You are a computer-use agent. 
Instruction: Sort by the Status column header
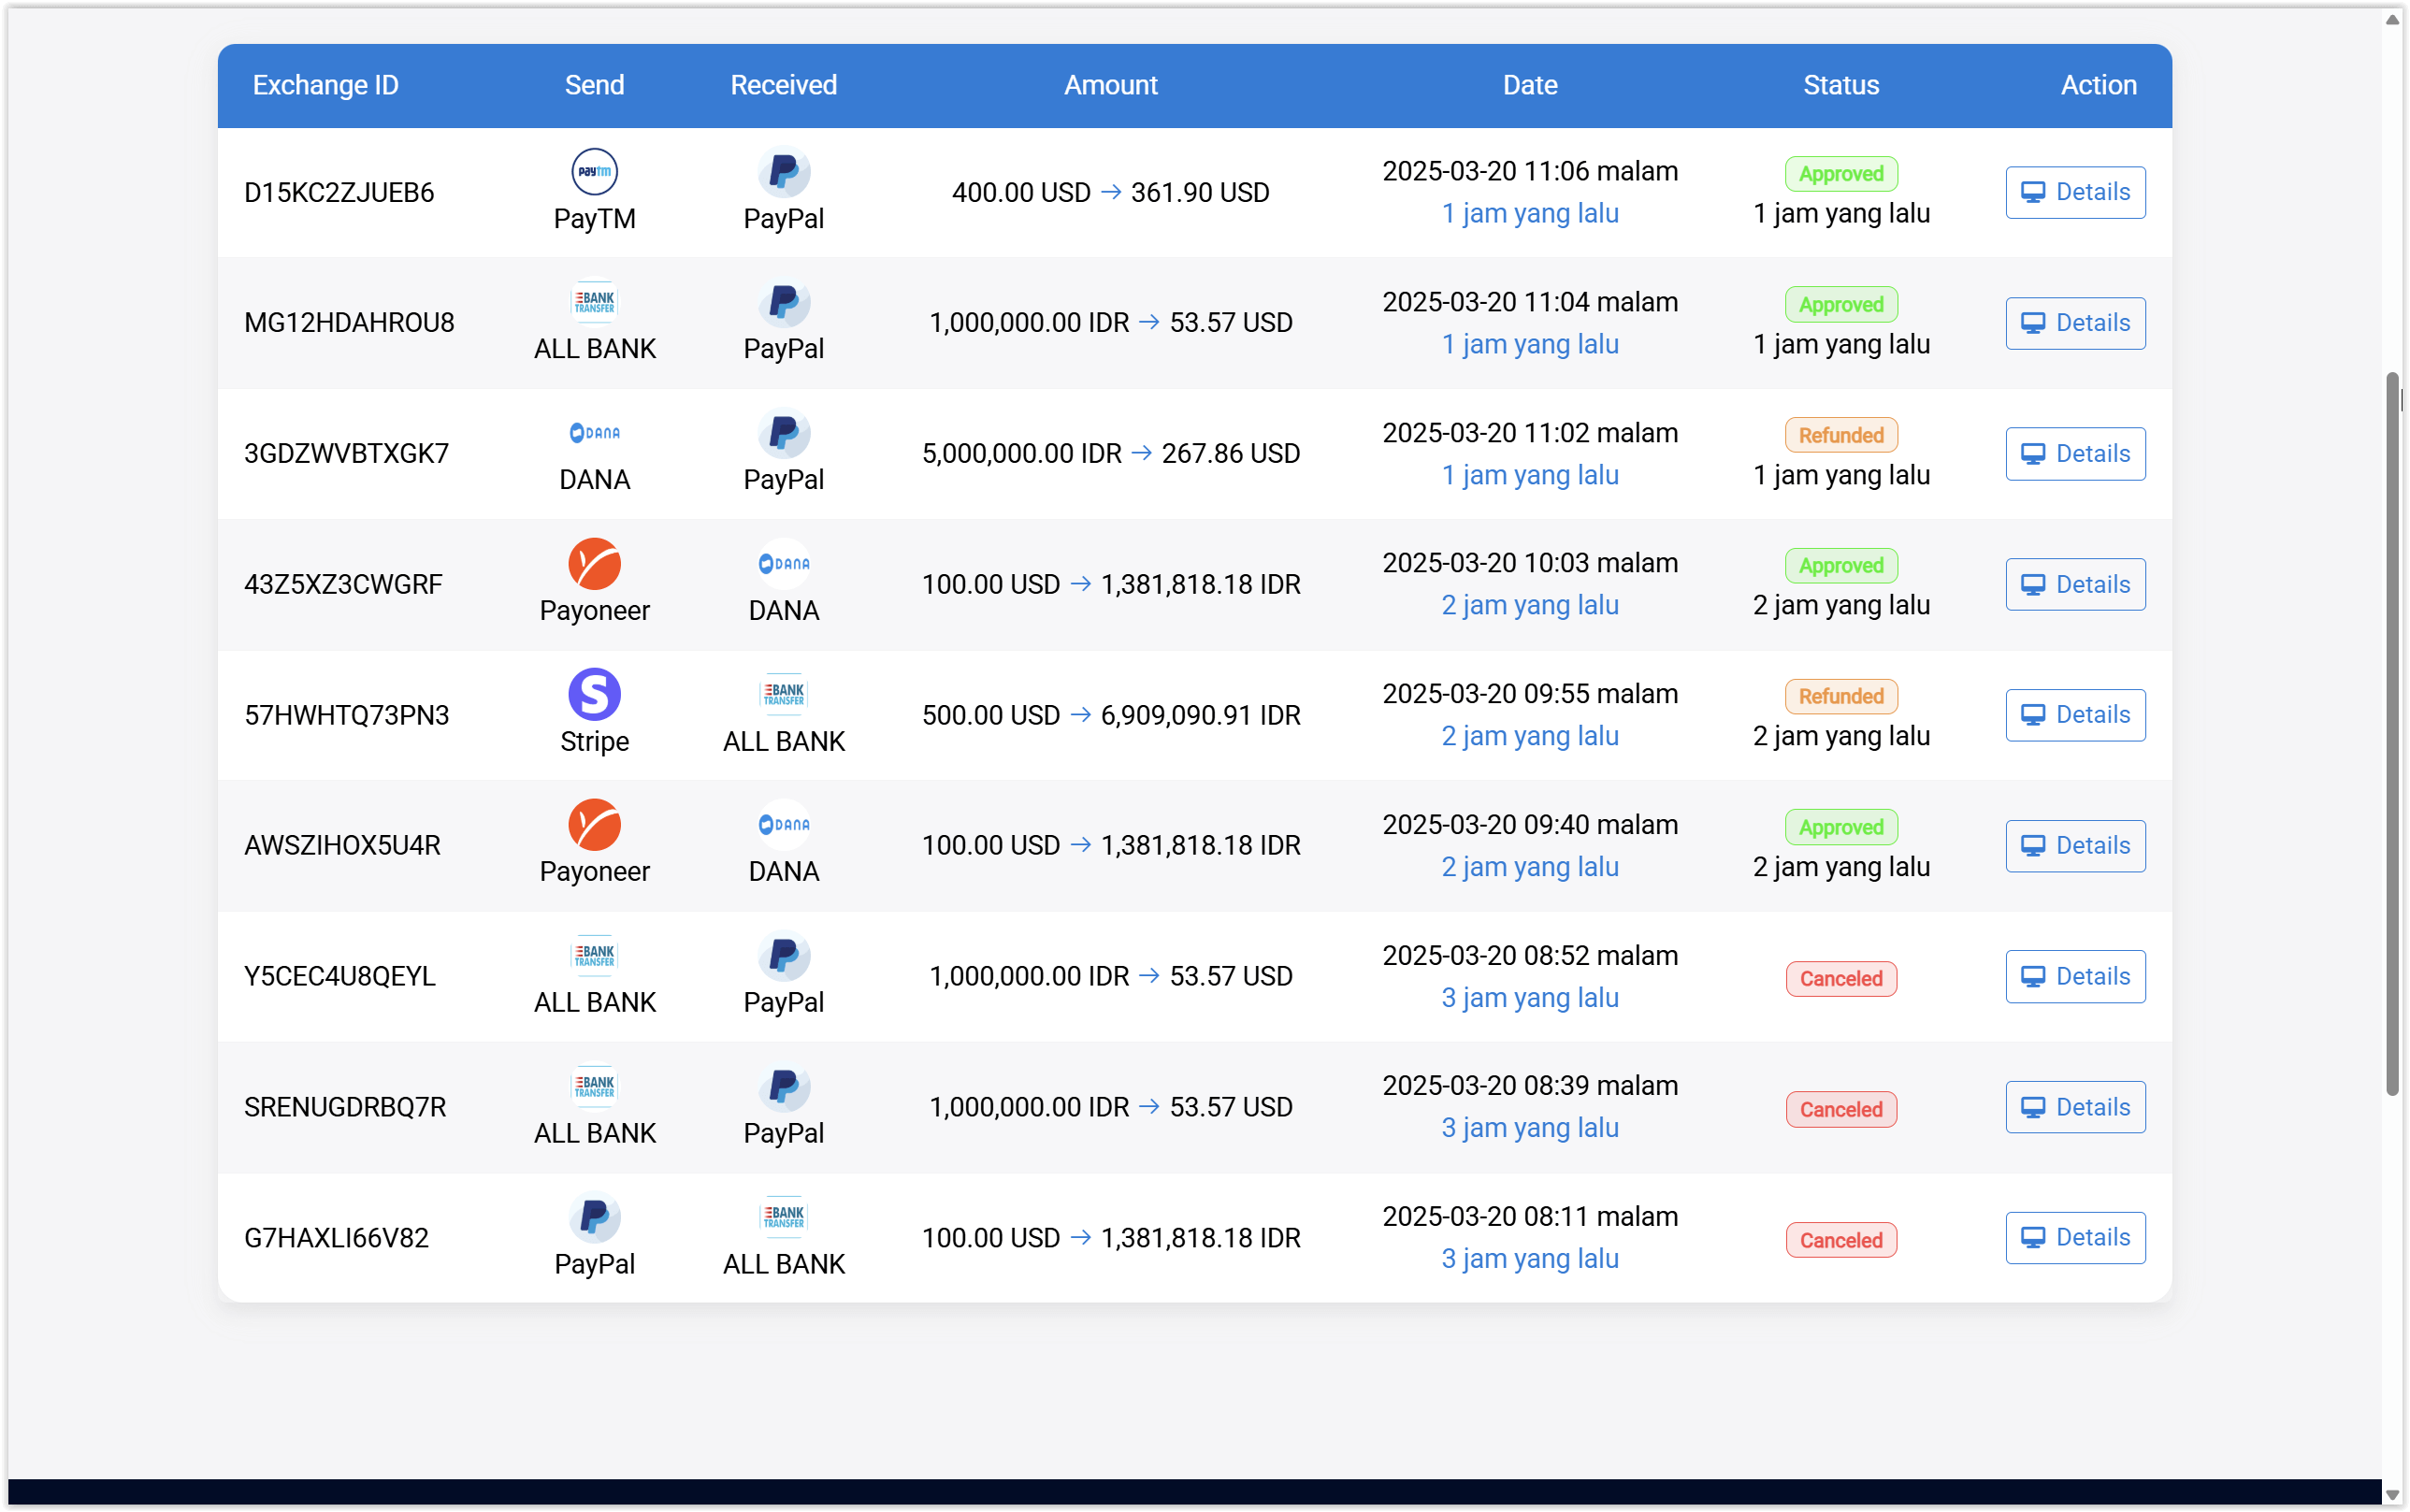(1840, 85)
